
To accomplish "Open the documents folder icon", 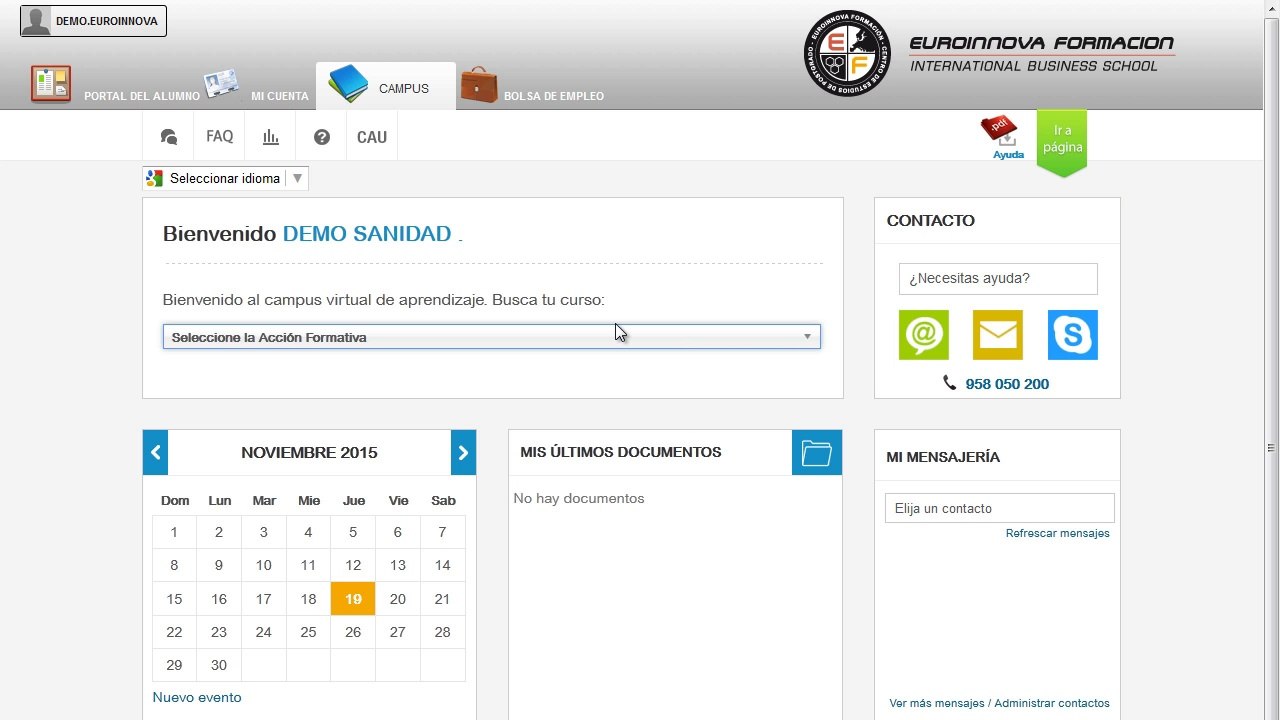I will tap(817, 452).
